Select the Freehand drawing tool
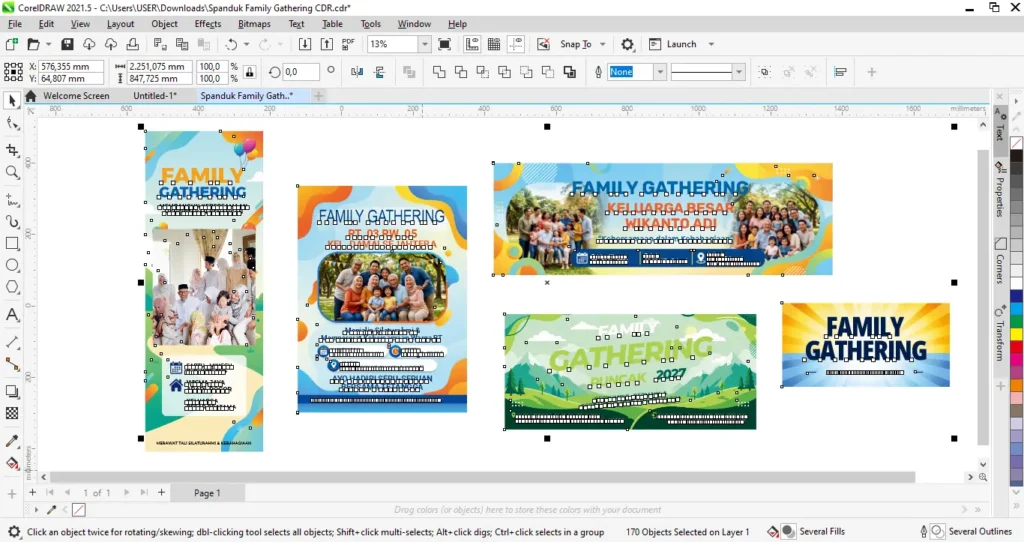The height and width of the screenshot is (542, 1024). [12, 199]
